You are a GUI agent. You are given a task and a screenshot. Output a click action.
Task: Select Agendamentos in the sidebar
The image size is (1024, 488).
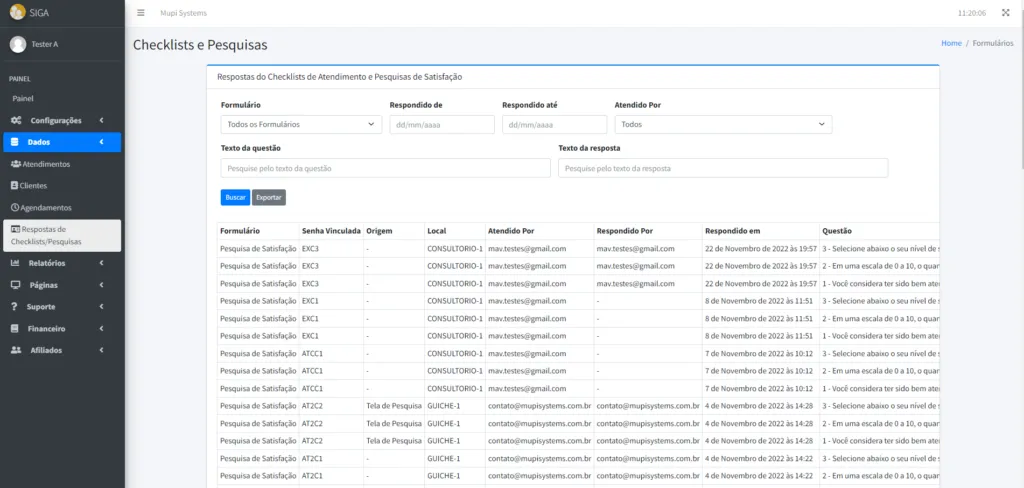pyautogui.click(x=46, y=208)
